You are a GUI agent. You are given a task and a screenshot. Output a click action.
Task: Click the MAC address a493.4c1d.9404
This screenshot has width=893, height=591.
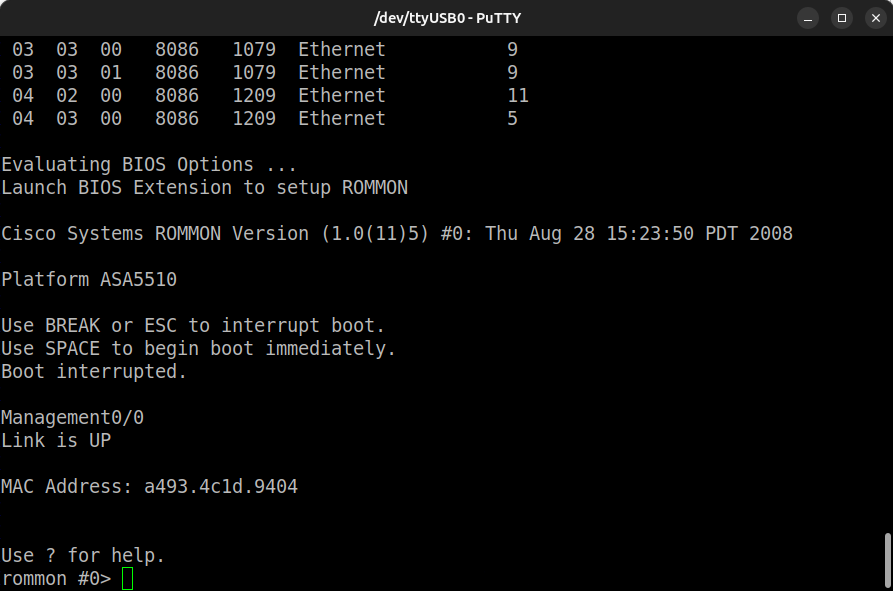(220, 487)
